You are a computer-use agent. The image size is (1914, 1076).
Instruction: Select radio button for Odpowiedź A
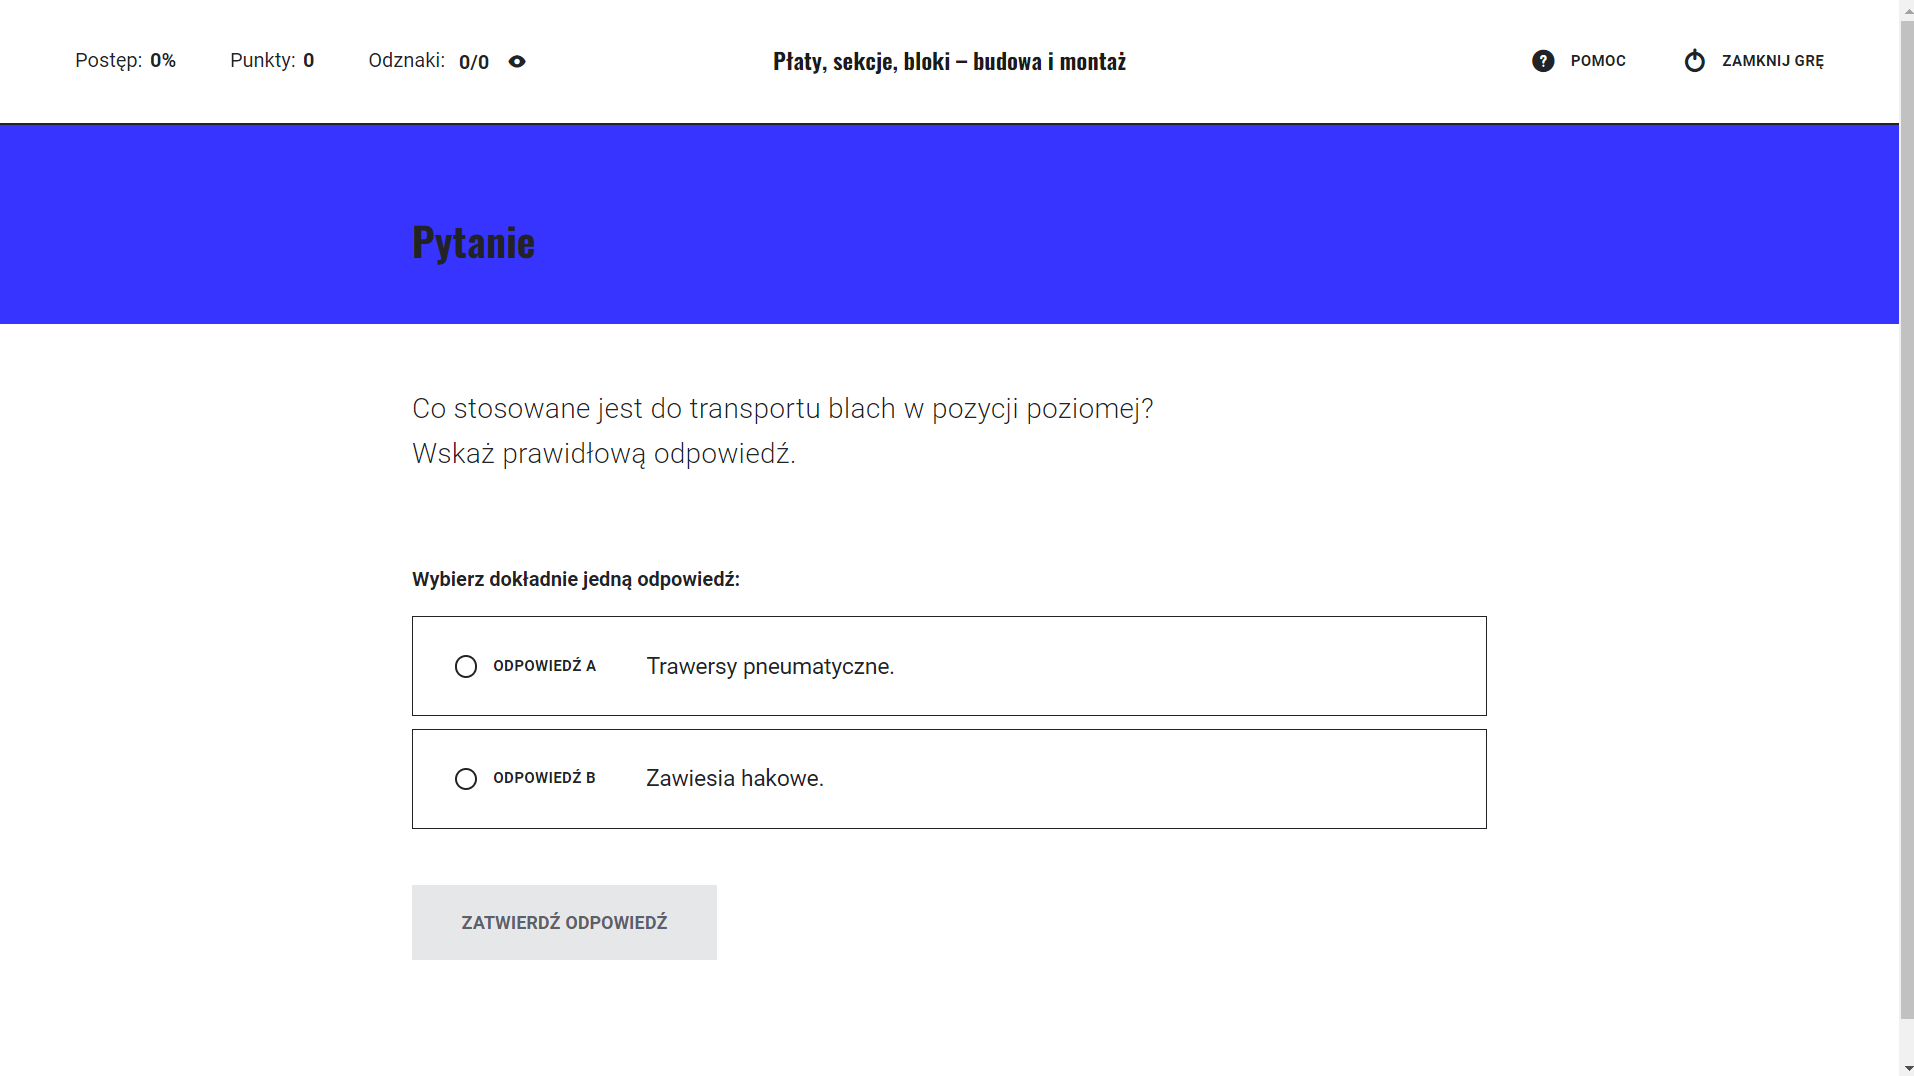pos(465,666)
